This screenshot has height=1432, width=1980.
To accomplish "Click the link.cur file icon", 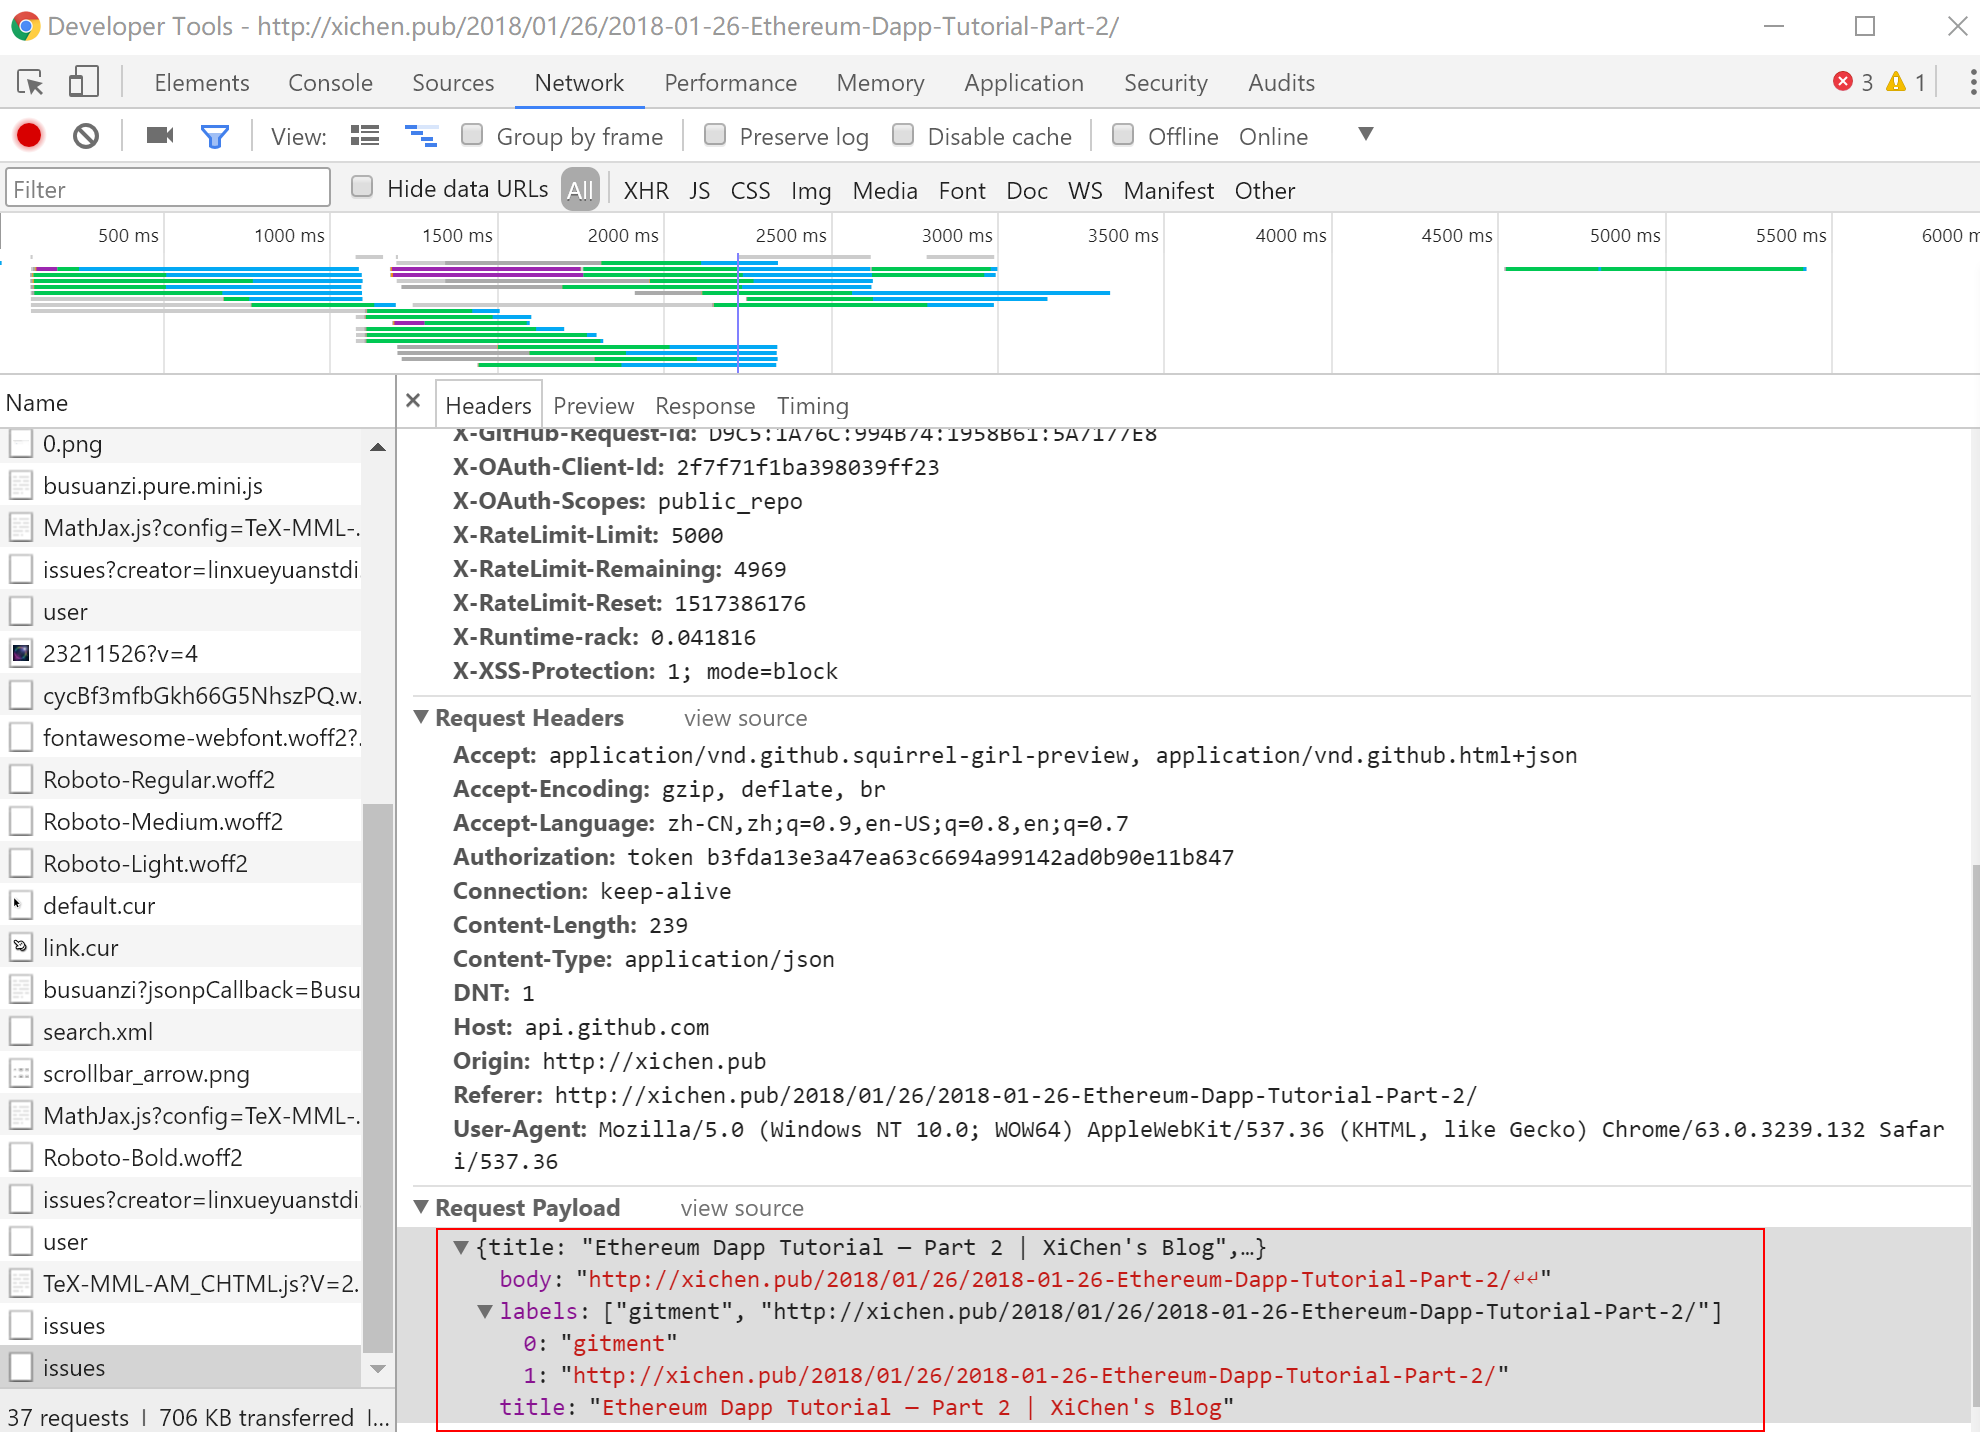I will coord(20,948).
